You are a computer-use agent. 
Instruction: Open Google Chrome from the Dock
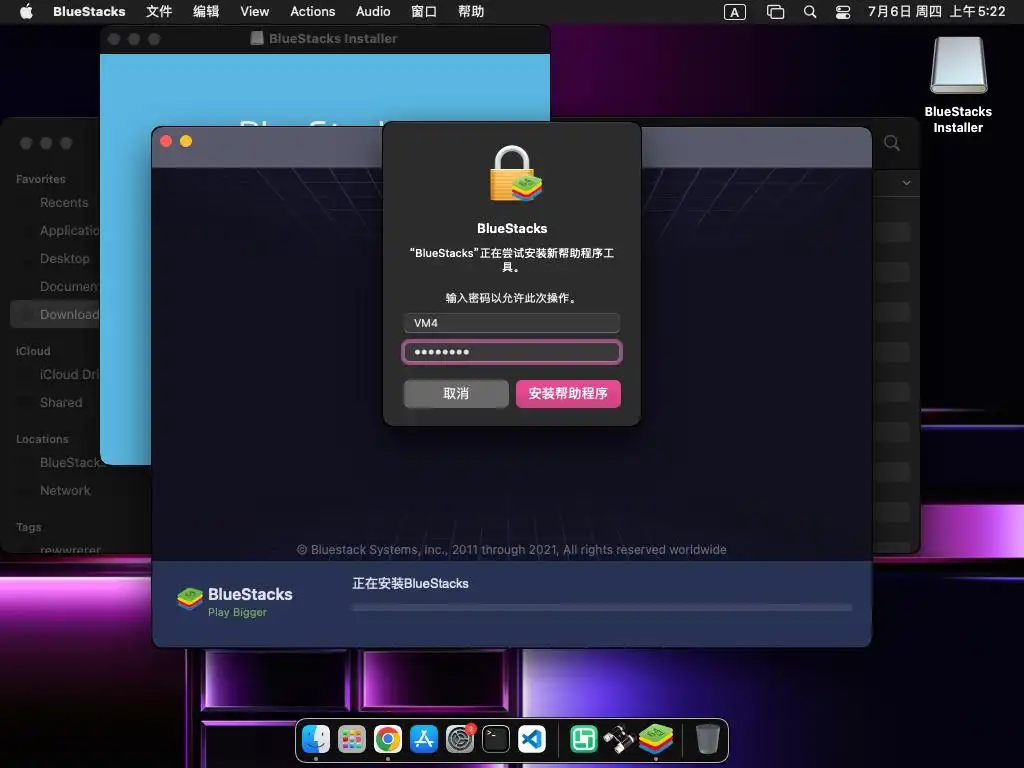point(388,739)
